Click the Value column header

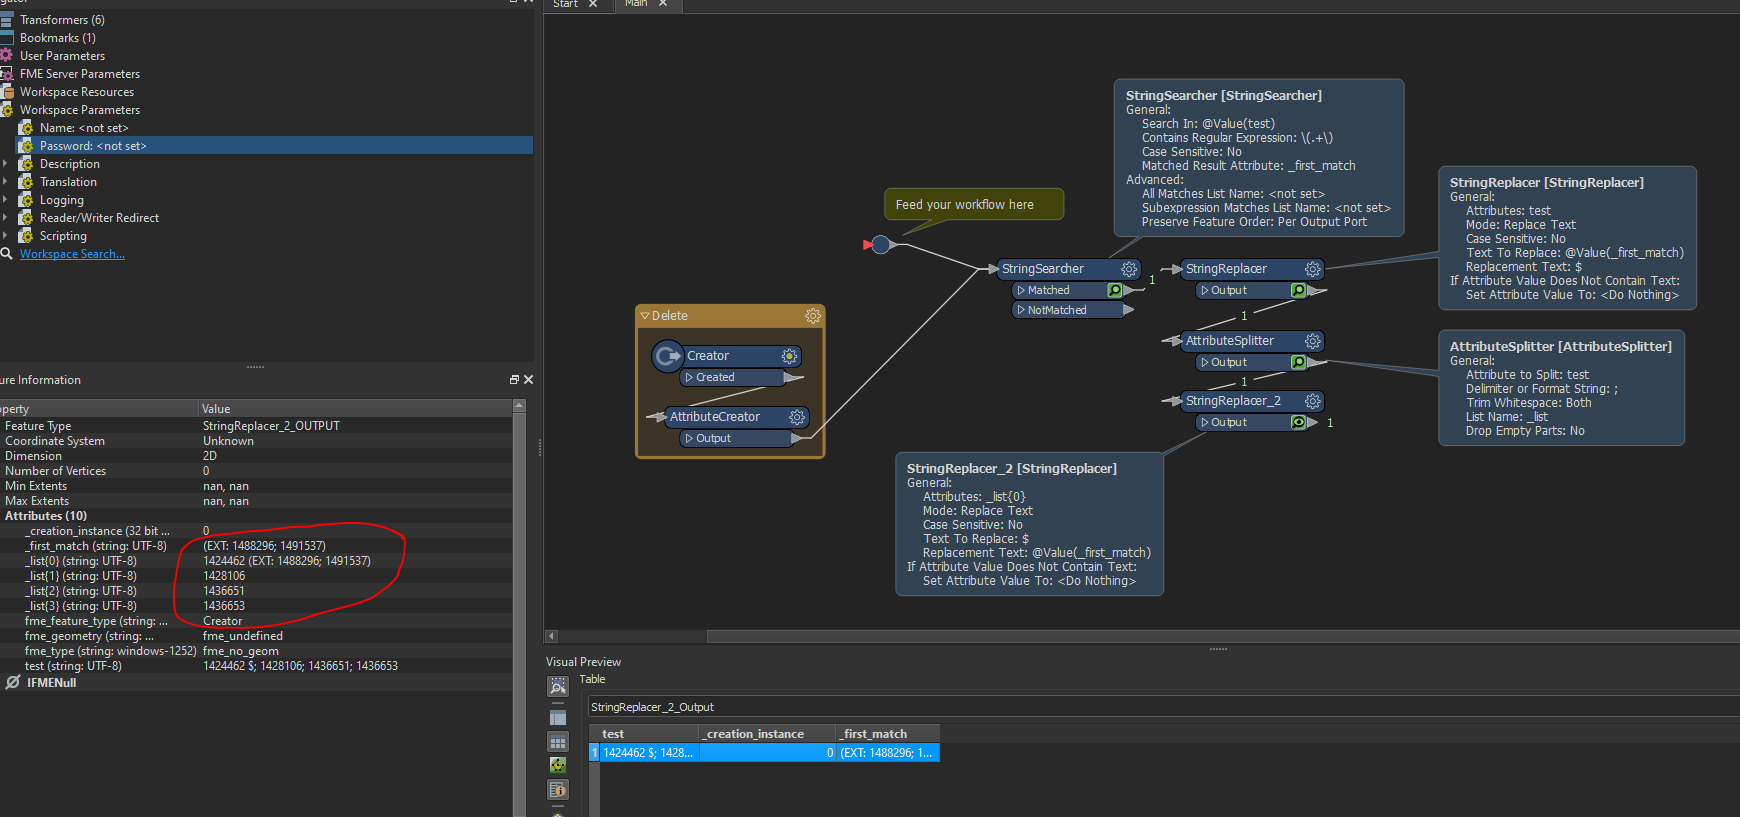tap(355, 409)
